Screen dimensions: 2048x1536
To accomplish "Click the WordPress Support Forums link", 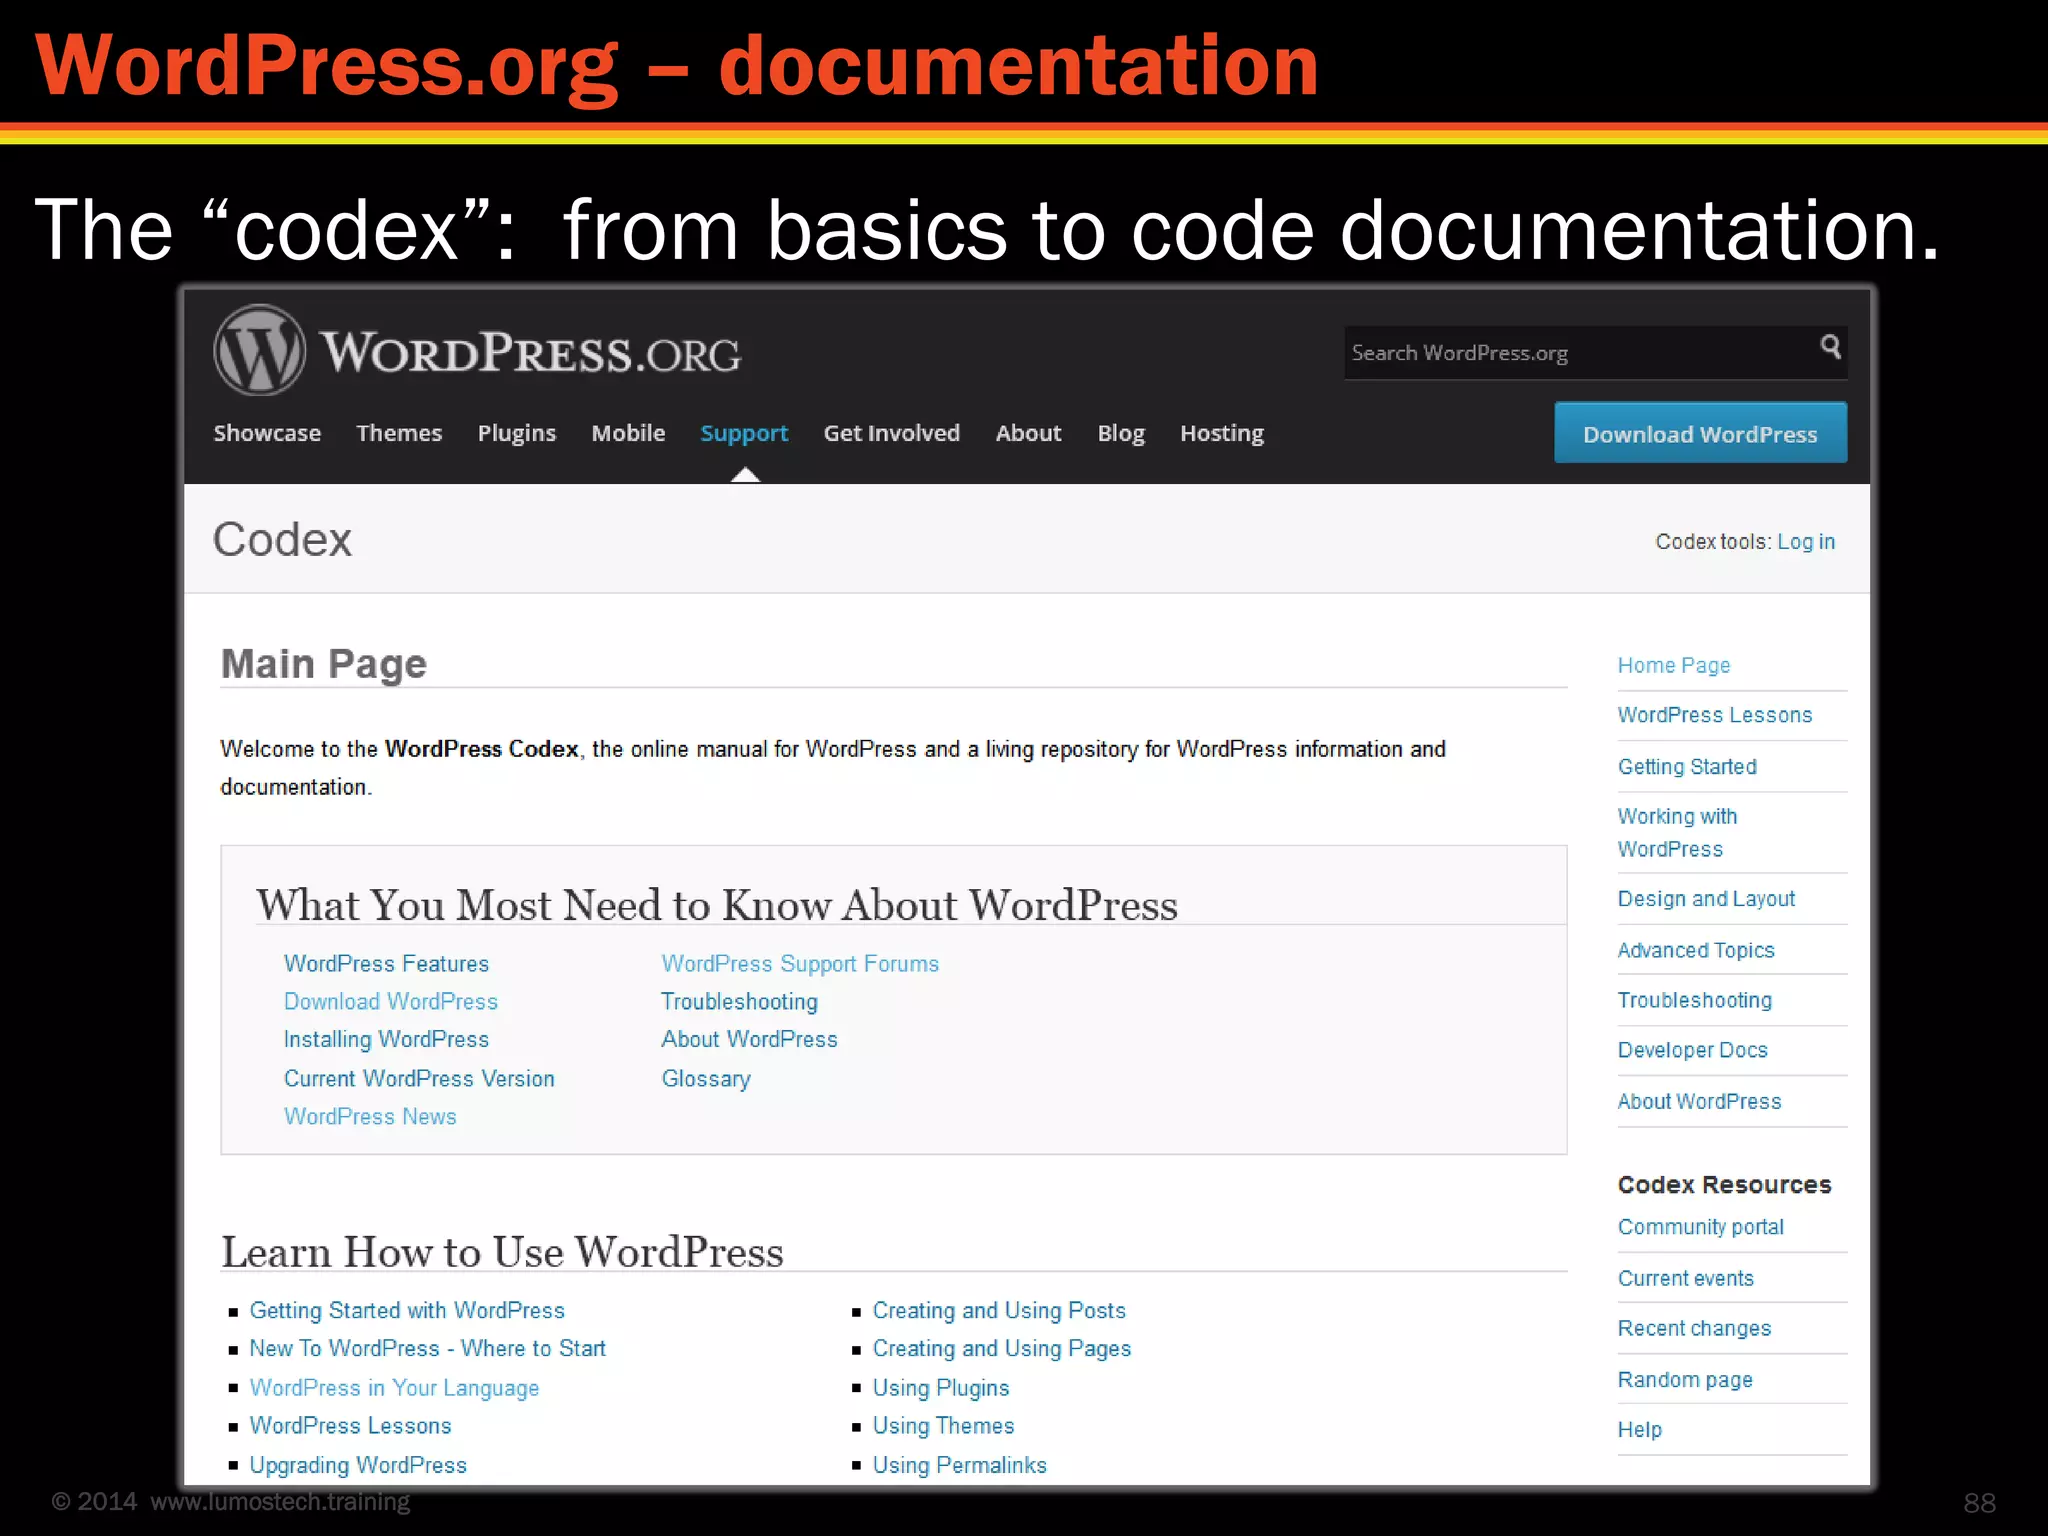I will click(x=800, y=963).
